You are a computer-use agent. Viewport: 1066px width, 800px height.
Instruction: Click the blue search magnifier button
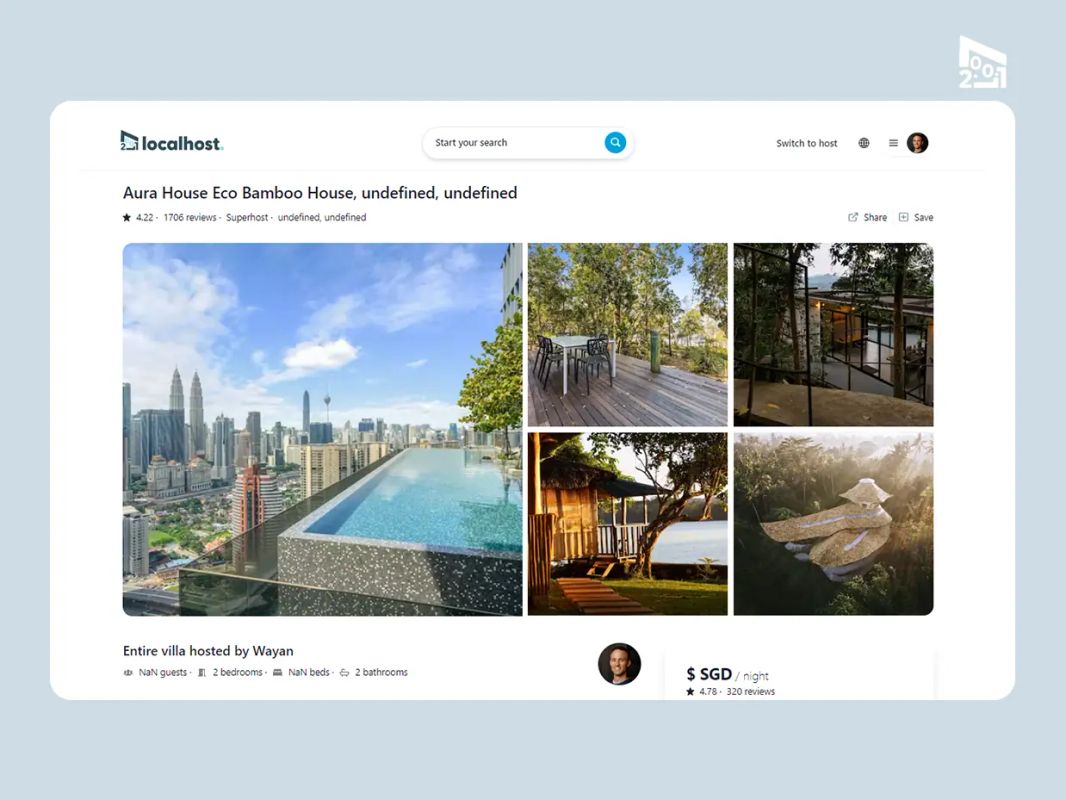coord(615,143)
